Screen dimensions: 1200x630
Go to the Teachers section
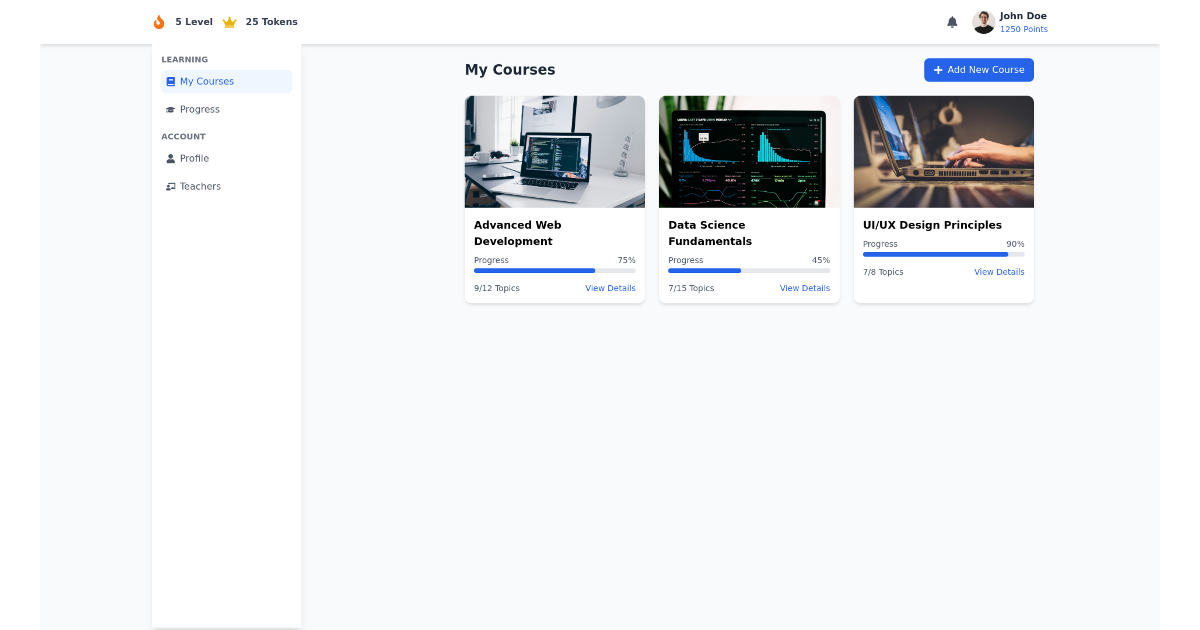[x=198, y=186]
